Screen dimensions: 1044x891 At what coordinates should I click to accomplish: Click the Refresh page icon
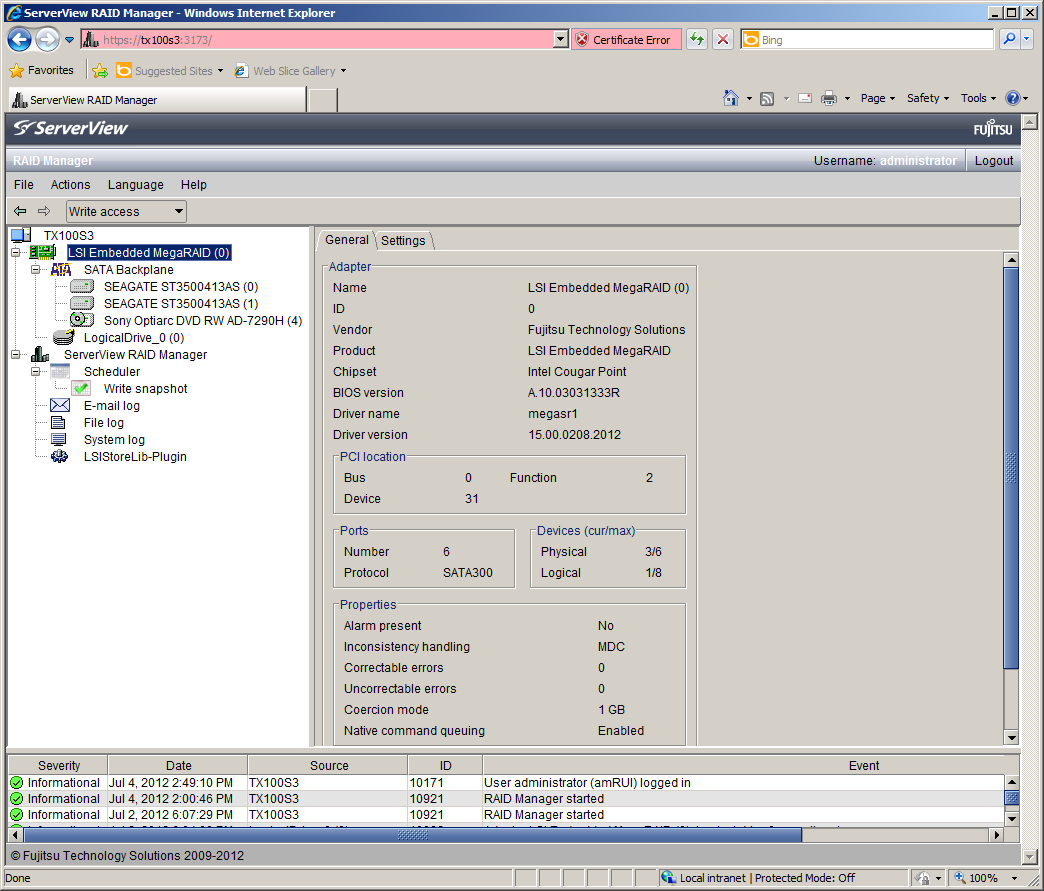696,40
